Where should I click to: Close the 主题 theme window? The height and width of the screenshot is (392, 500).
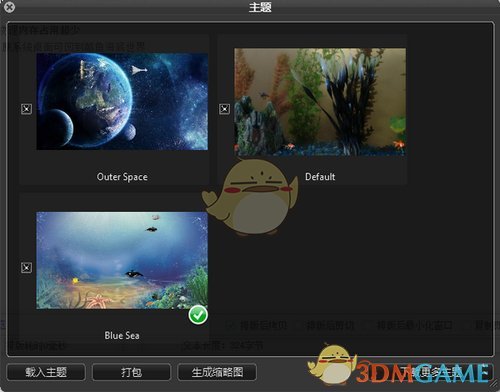pos(10,7)
